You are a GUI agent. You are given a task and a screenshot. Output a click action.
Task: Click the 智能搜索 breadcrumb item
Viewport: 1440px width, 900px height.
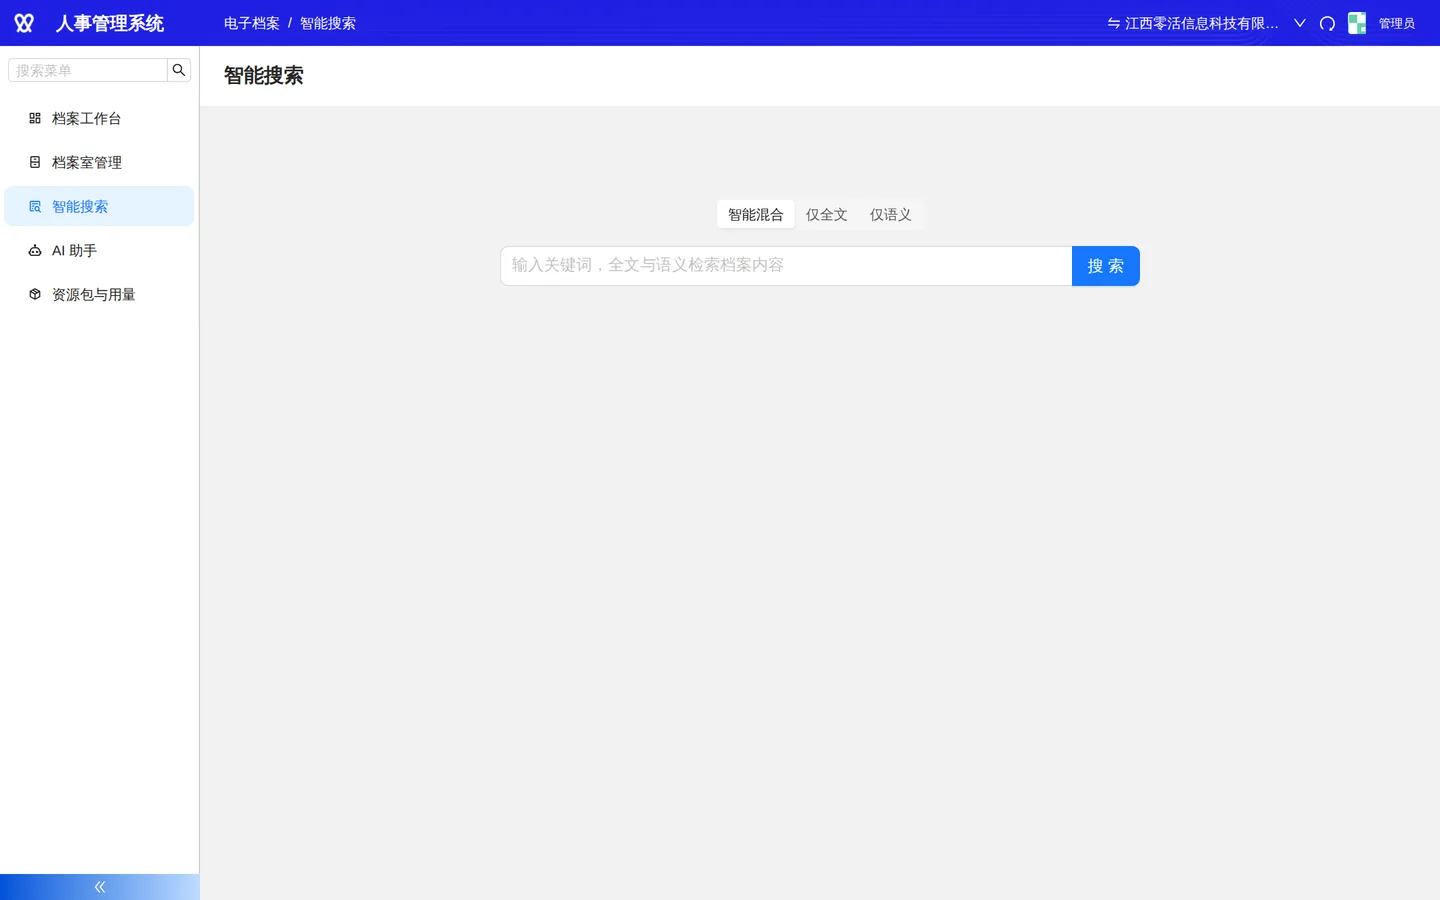tap(328, 23)
